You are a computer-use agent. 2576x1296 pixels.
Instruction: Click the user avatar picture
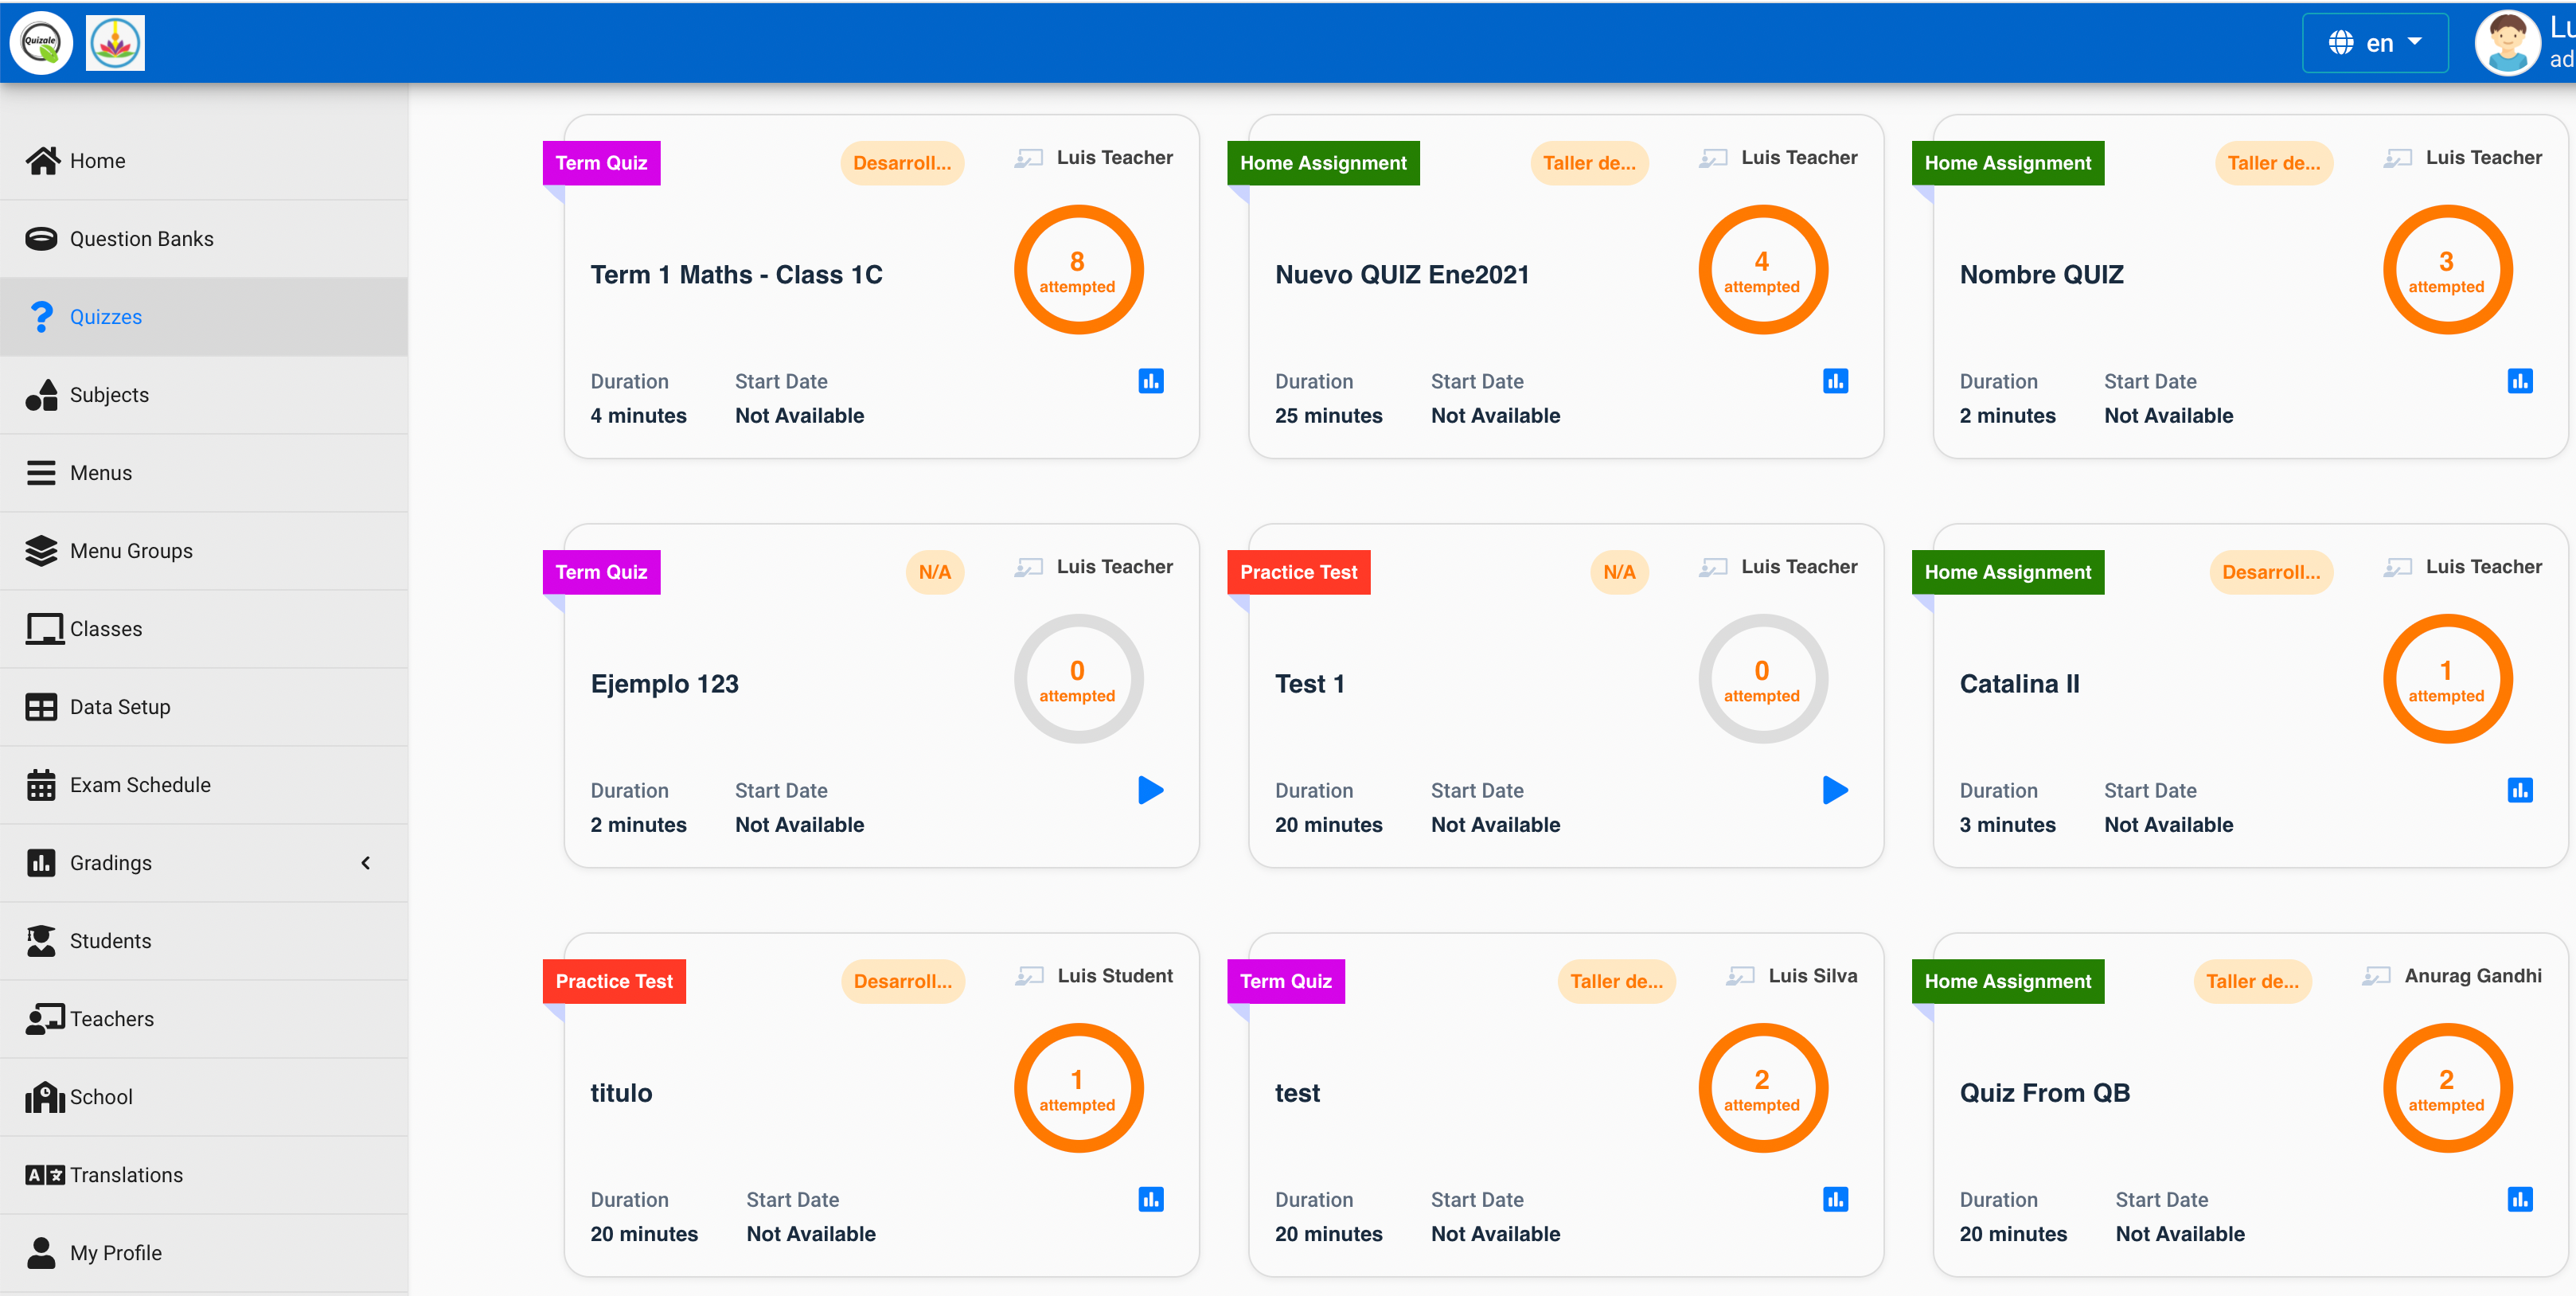(2507, 43)
